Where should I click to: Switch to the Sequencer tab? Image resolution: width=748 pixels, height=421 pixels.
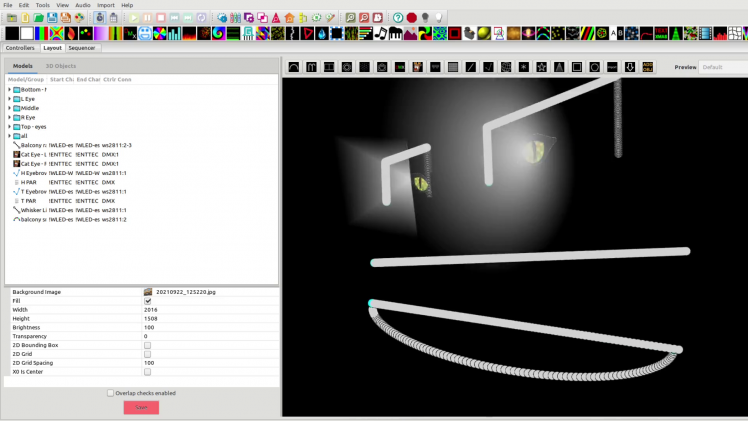82,48
